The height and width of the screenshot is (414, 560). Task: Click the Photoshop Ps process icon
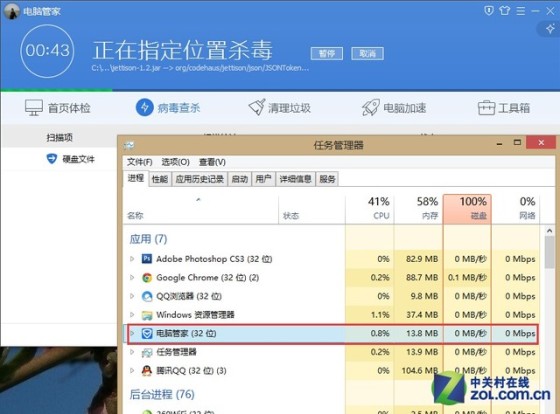pos(147,259)
